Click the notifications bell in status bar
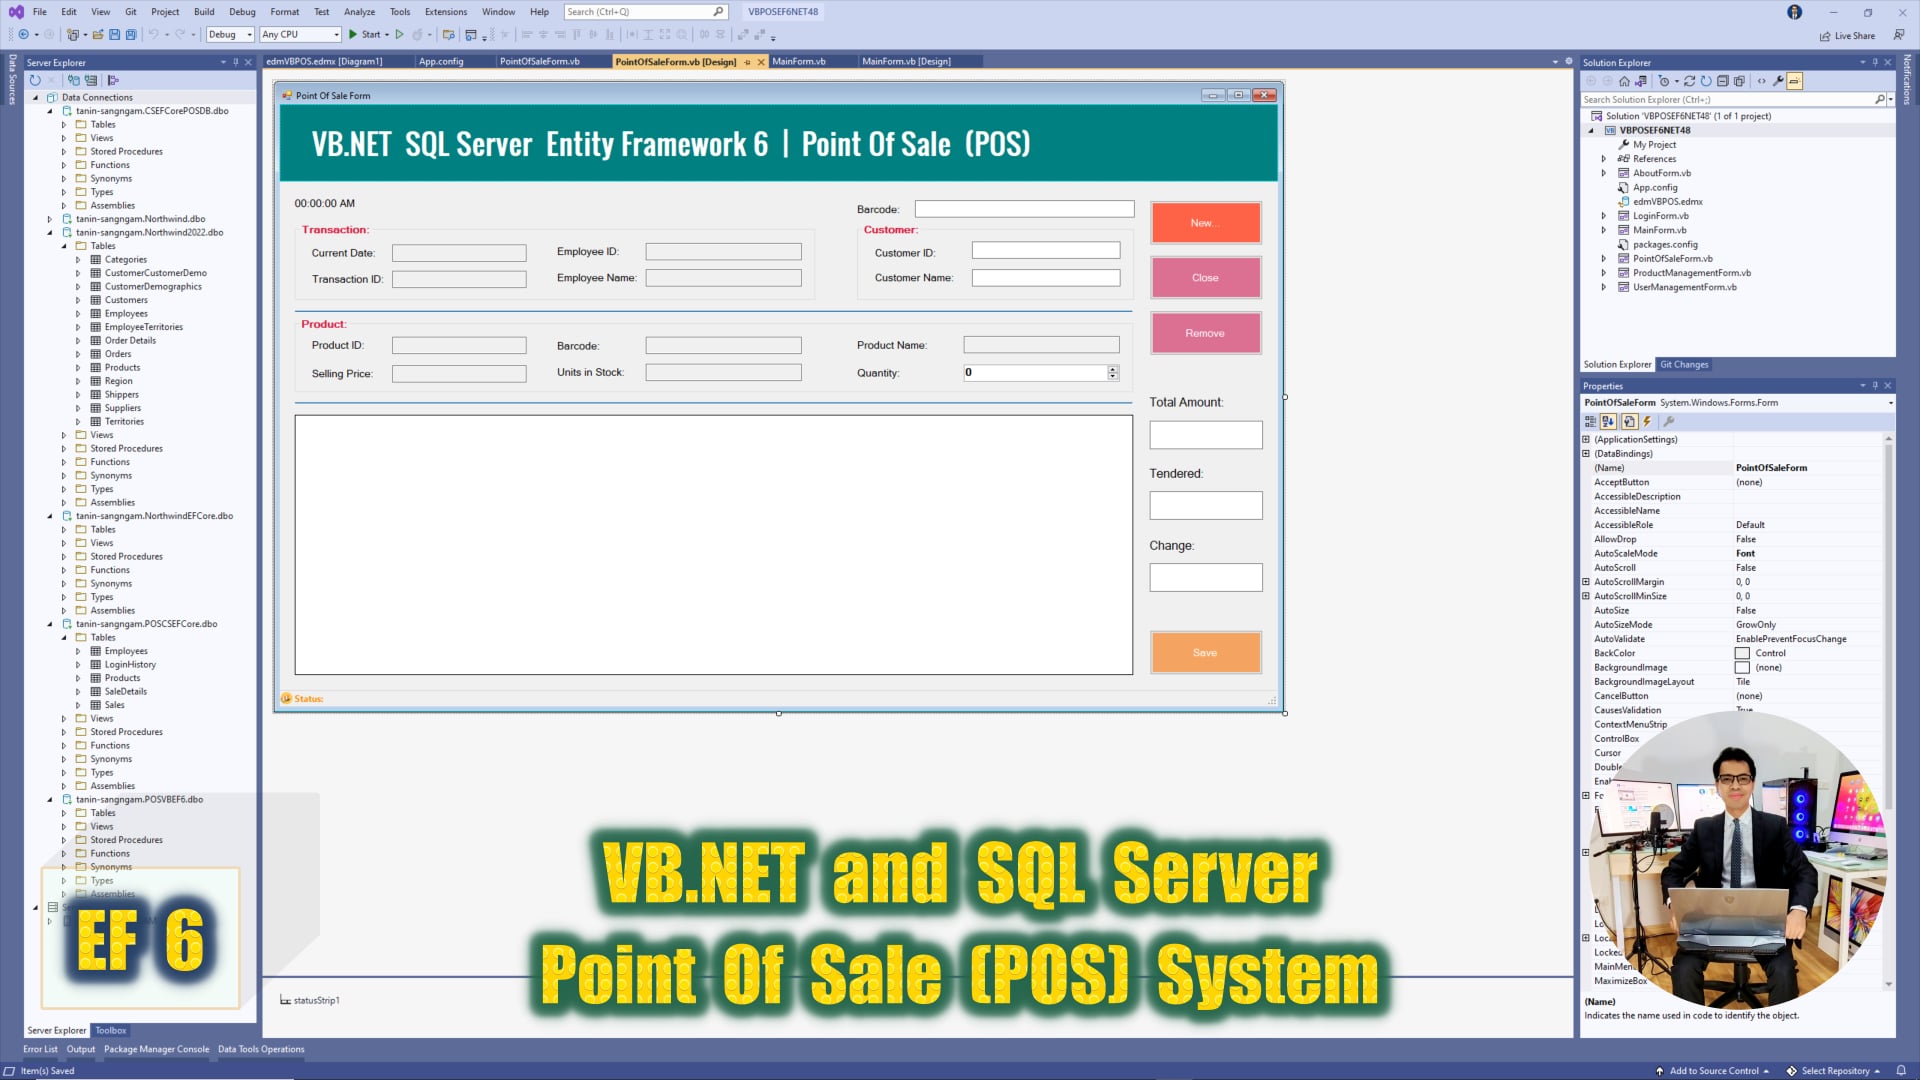The height and width of the screenshot is (1080, 1920). [x=1901, y=1070]
